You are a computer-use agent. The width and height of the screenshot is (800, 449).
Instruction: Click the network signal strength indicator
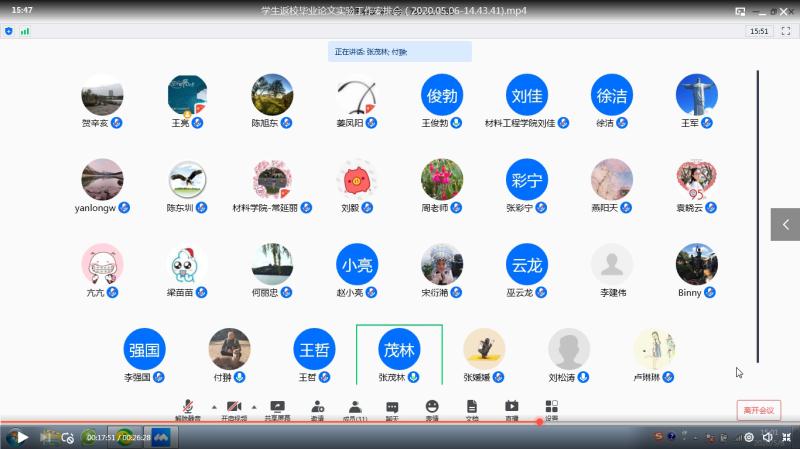25,31
